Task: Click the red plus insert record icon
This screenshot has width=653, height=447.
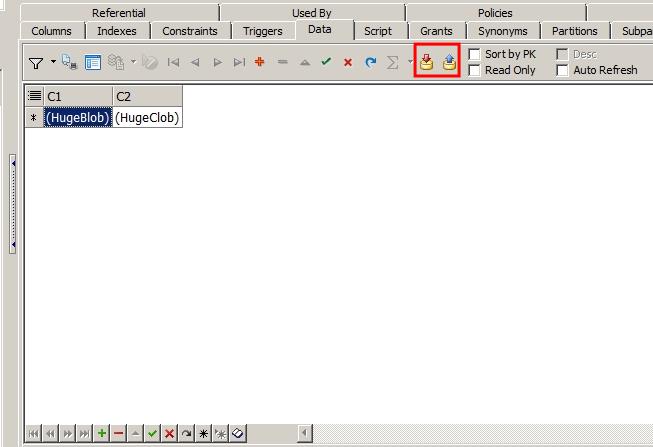Action: (260, 63)
